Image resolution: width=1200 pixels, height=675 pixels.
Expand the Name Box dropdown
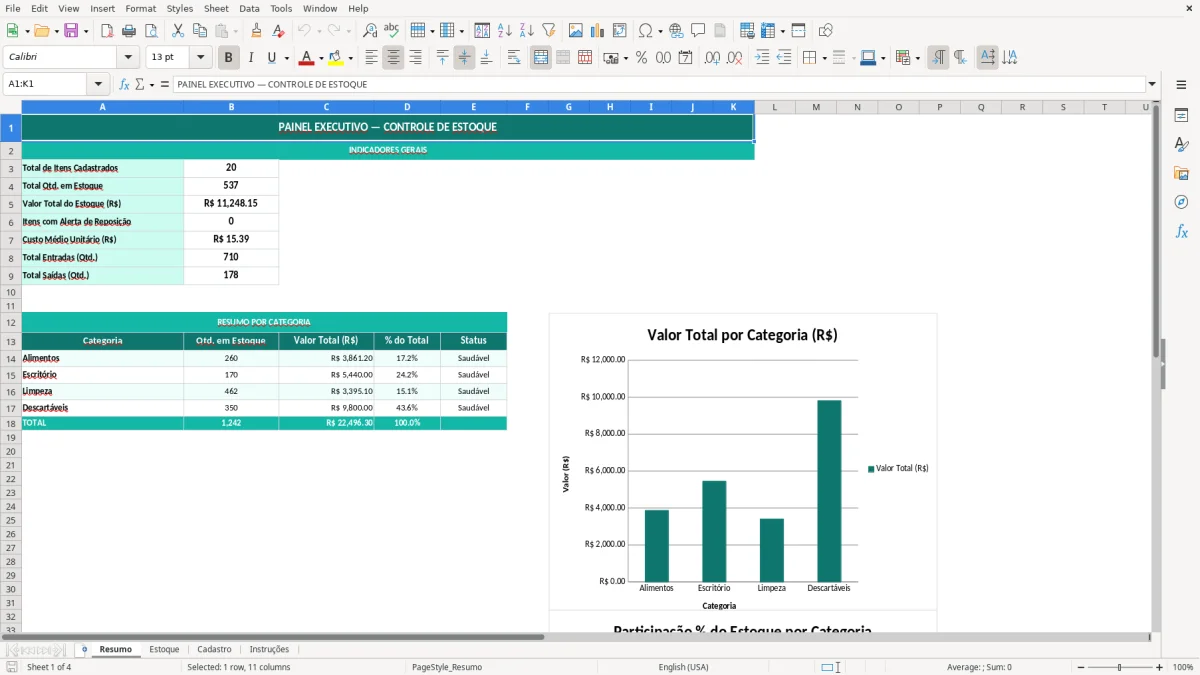coord(98,84)
